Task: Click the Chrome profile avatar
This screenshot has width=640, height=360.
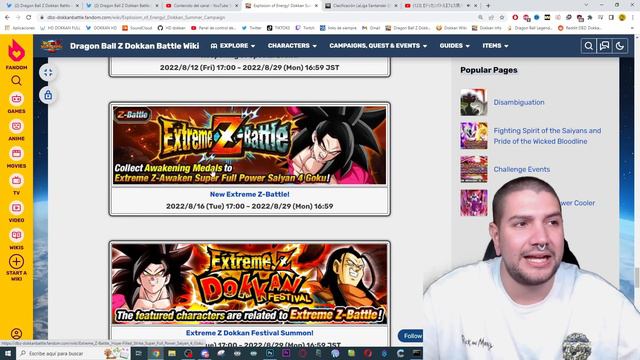Action: (622, 18)
